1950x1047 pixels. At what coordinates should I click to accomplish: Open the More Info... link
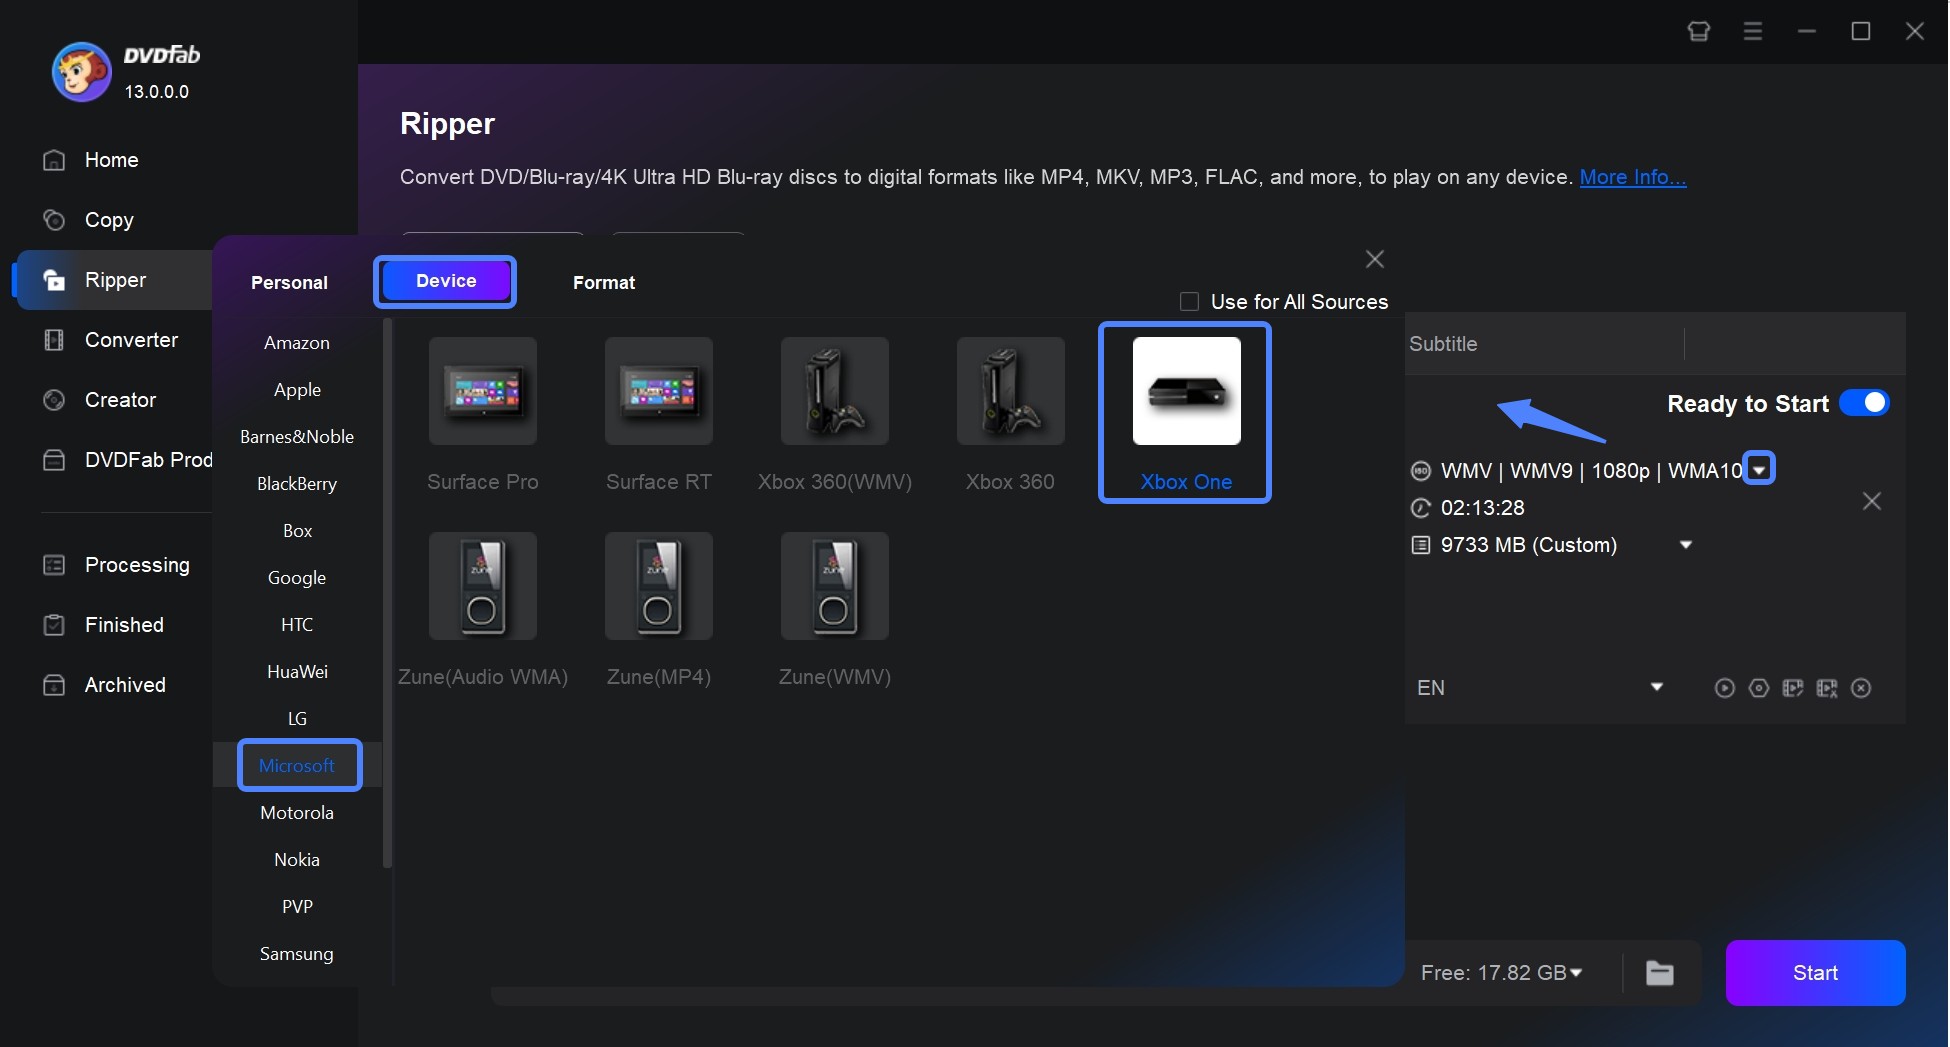[x=1632, y=177]
